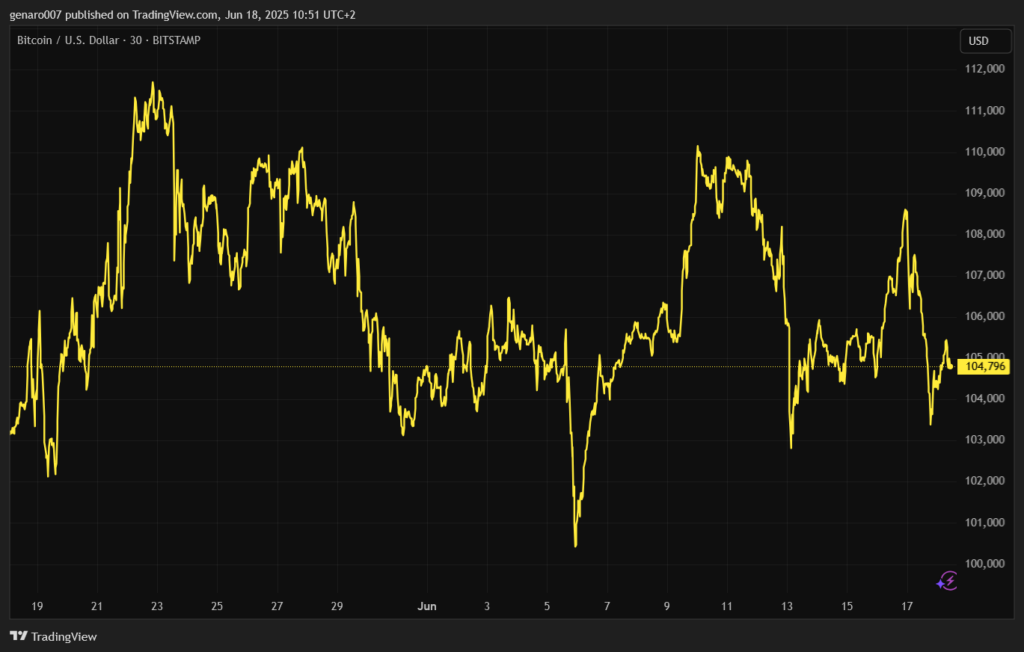Click the 102,000 price scale label
Screen dimensions: 1024x652
click(x=984, y=481)
